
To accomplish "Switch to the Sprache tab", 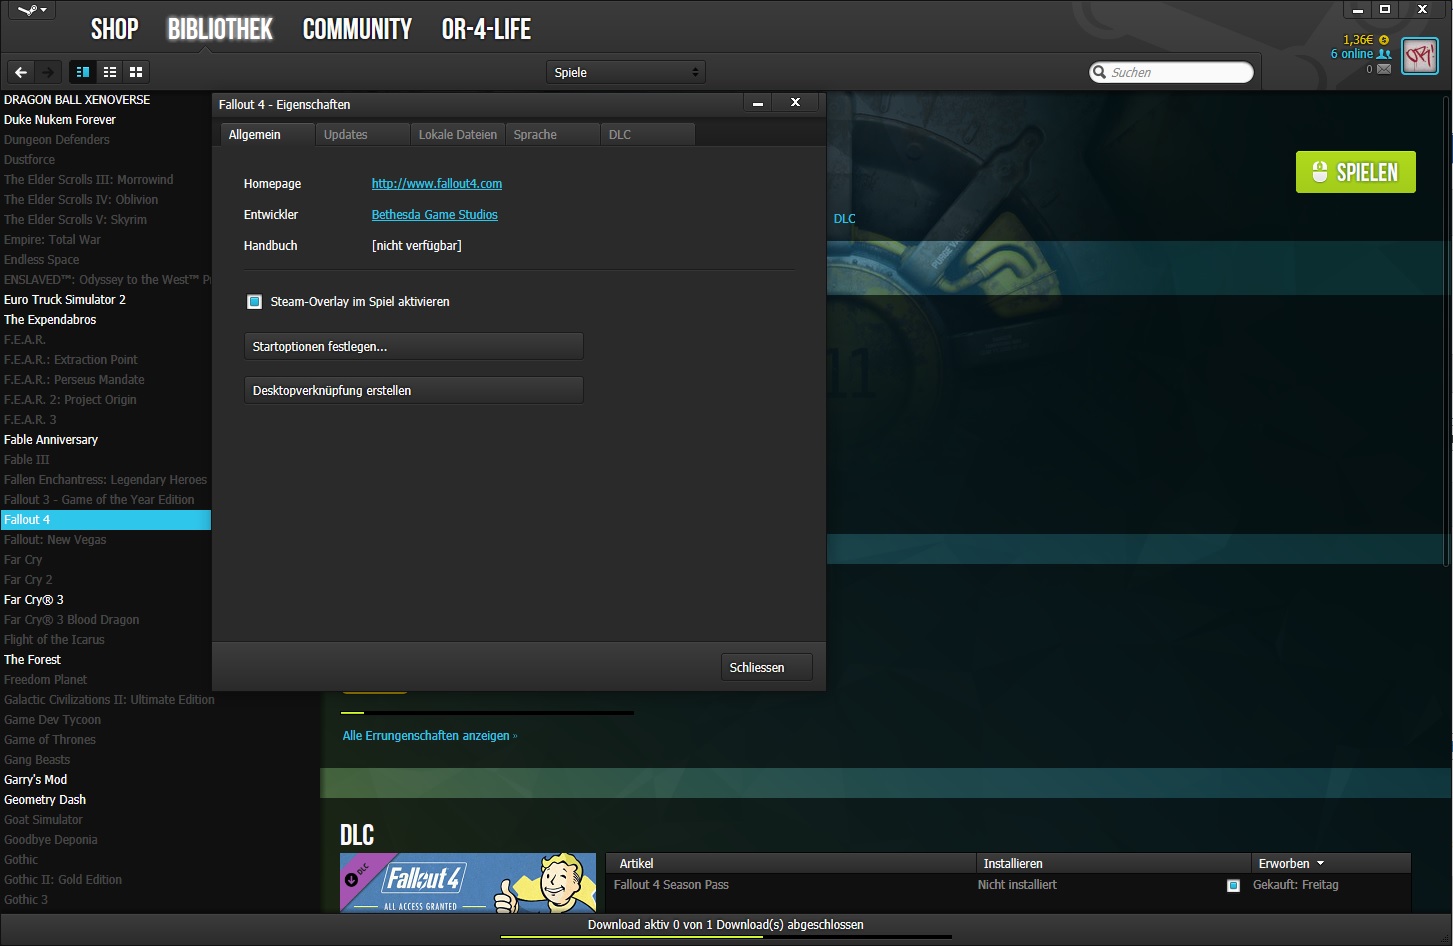I will pyautogui.click(x=552, y=134).
